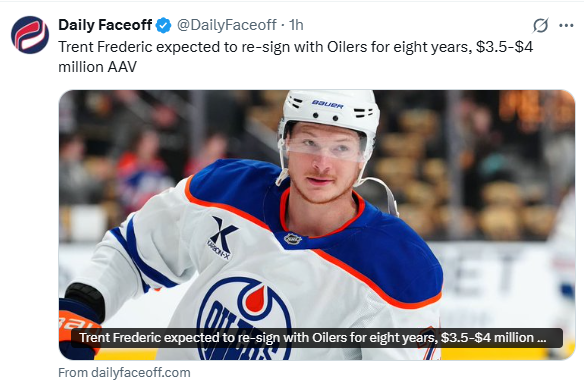Open the Daily Faceoff profile avatar
This screenshot has height=384, width=584.
click(30, 35)
